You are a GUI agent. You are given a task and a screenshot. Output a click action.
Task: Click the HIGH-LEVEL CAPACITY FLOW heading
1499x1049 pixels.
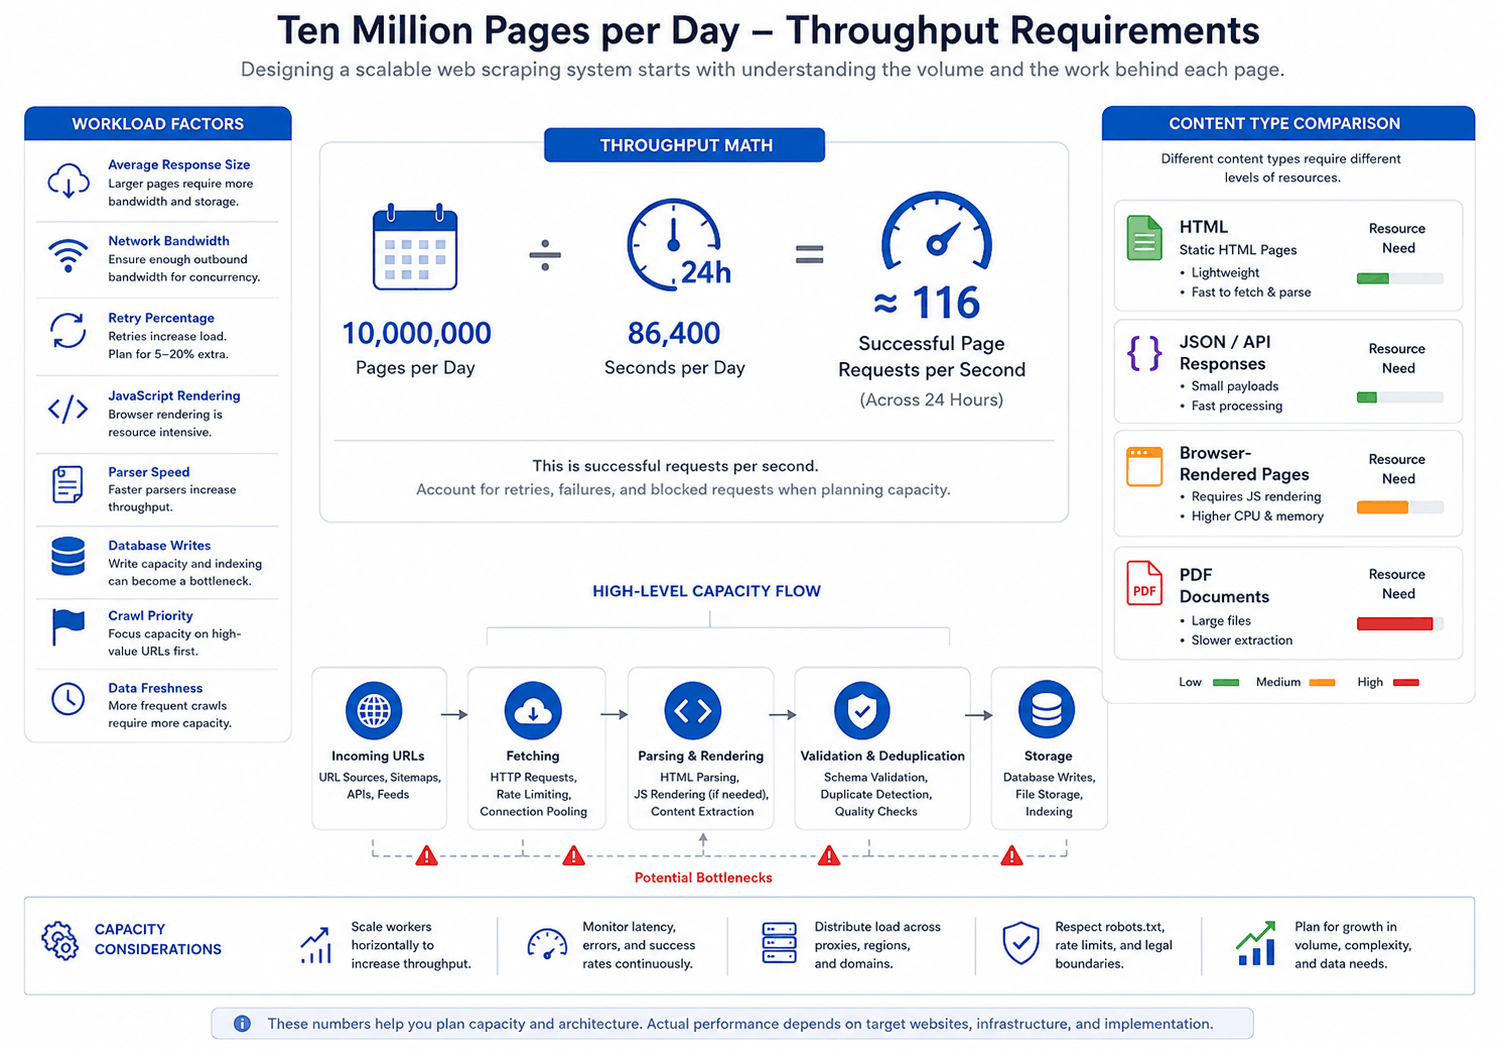(706, 591)
